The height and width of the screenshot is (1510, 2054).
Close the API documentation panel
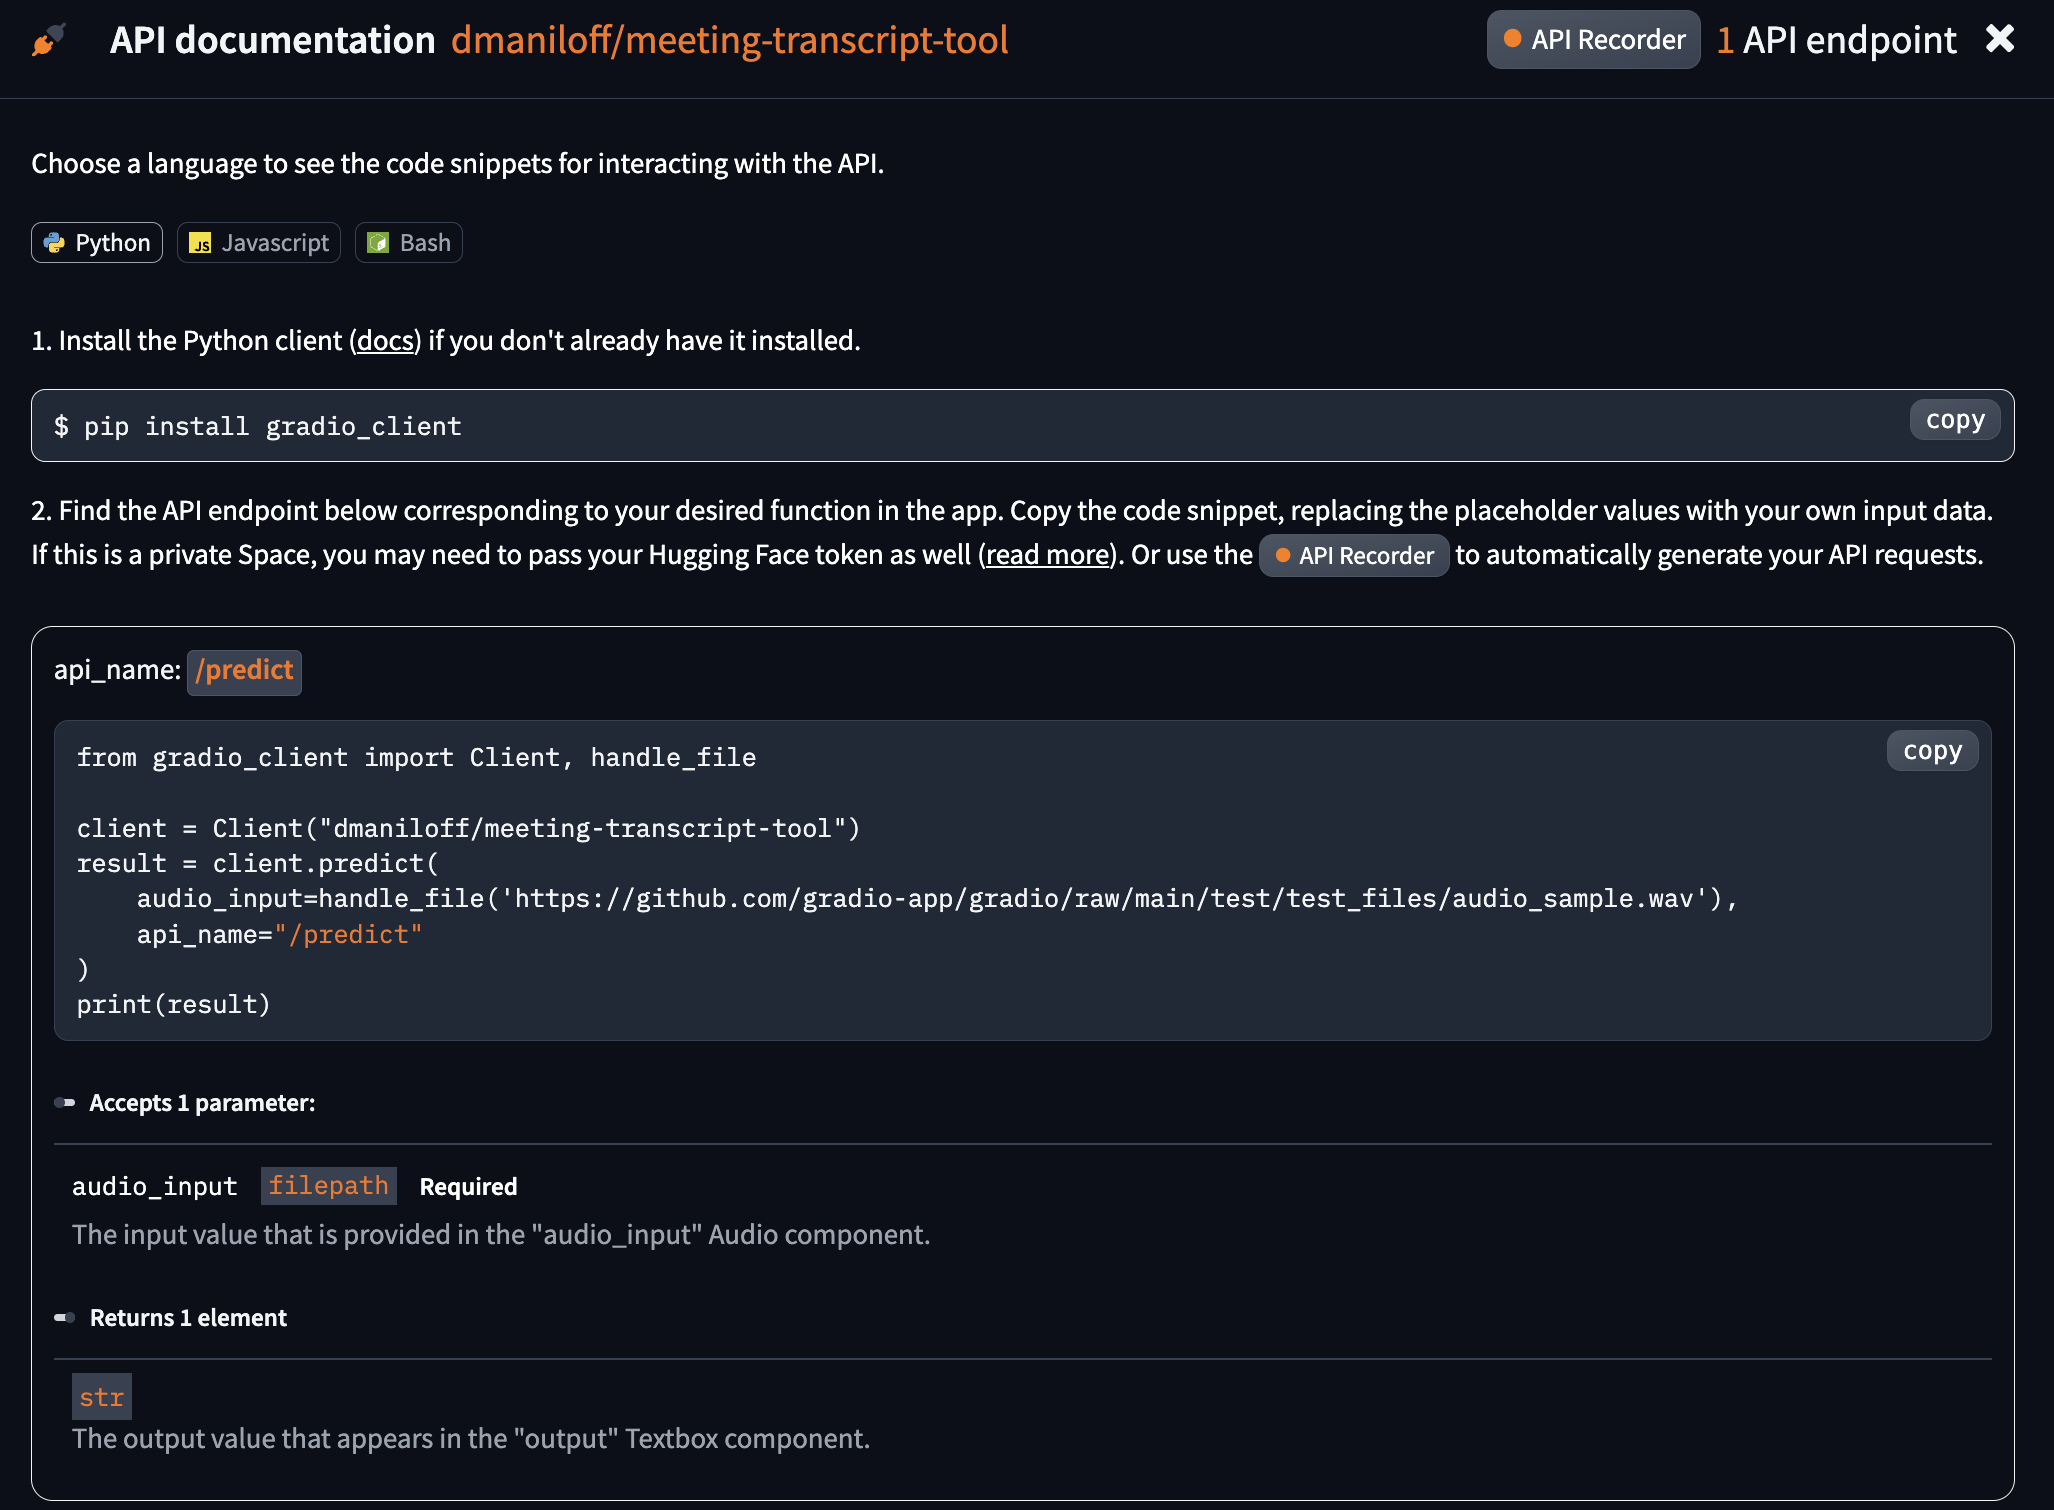(x=1999, y=39)
